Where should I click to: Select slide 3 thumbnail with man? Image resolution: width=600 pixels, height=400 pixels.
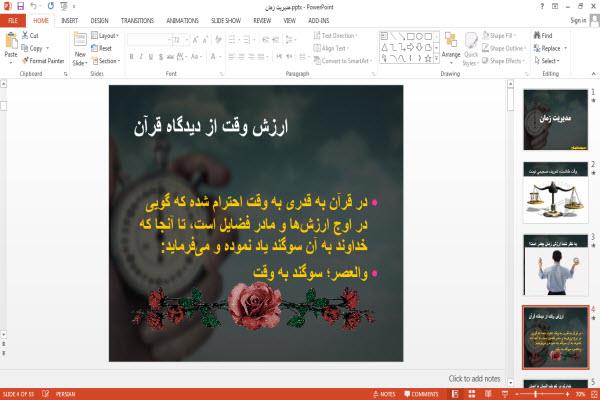(x=556, y=265)
